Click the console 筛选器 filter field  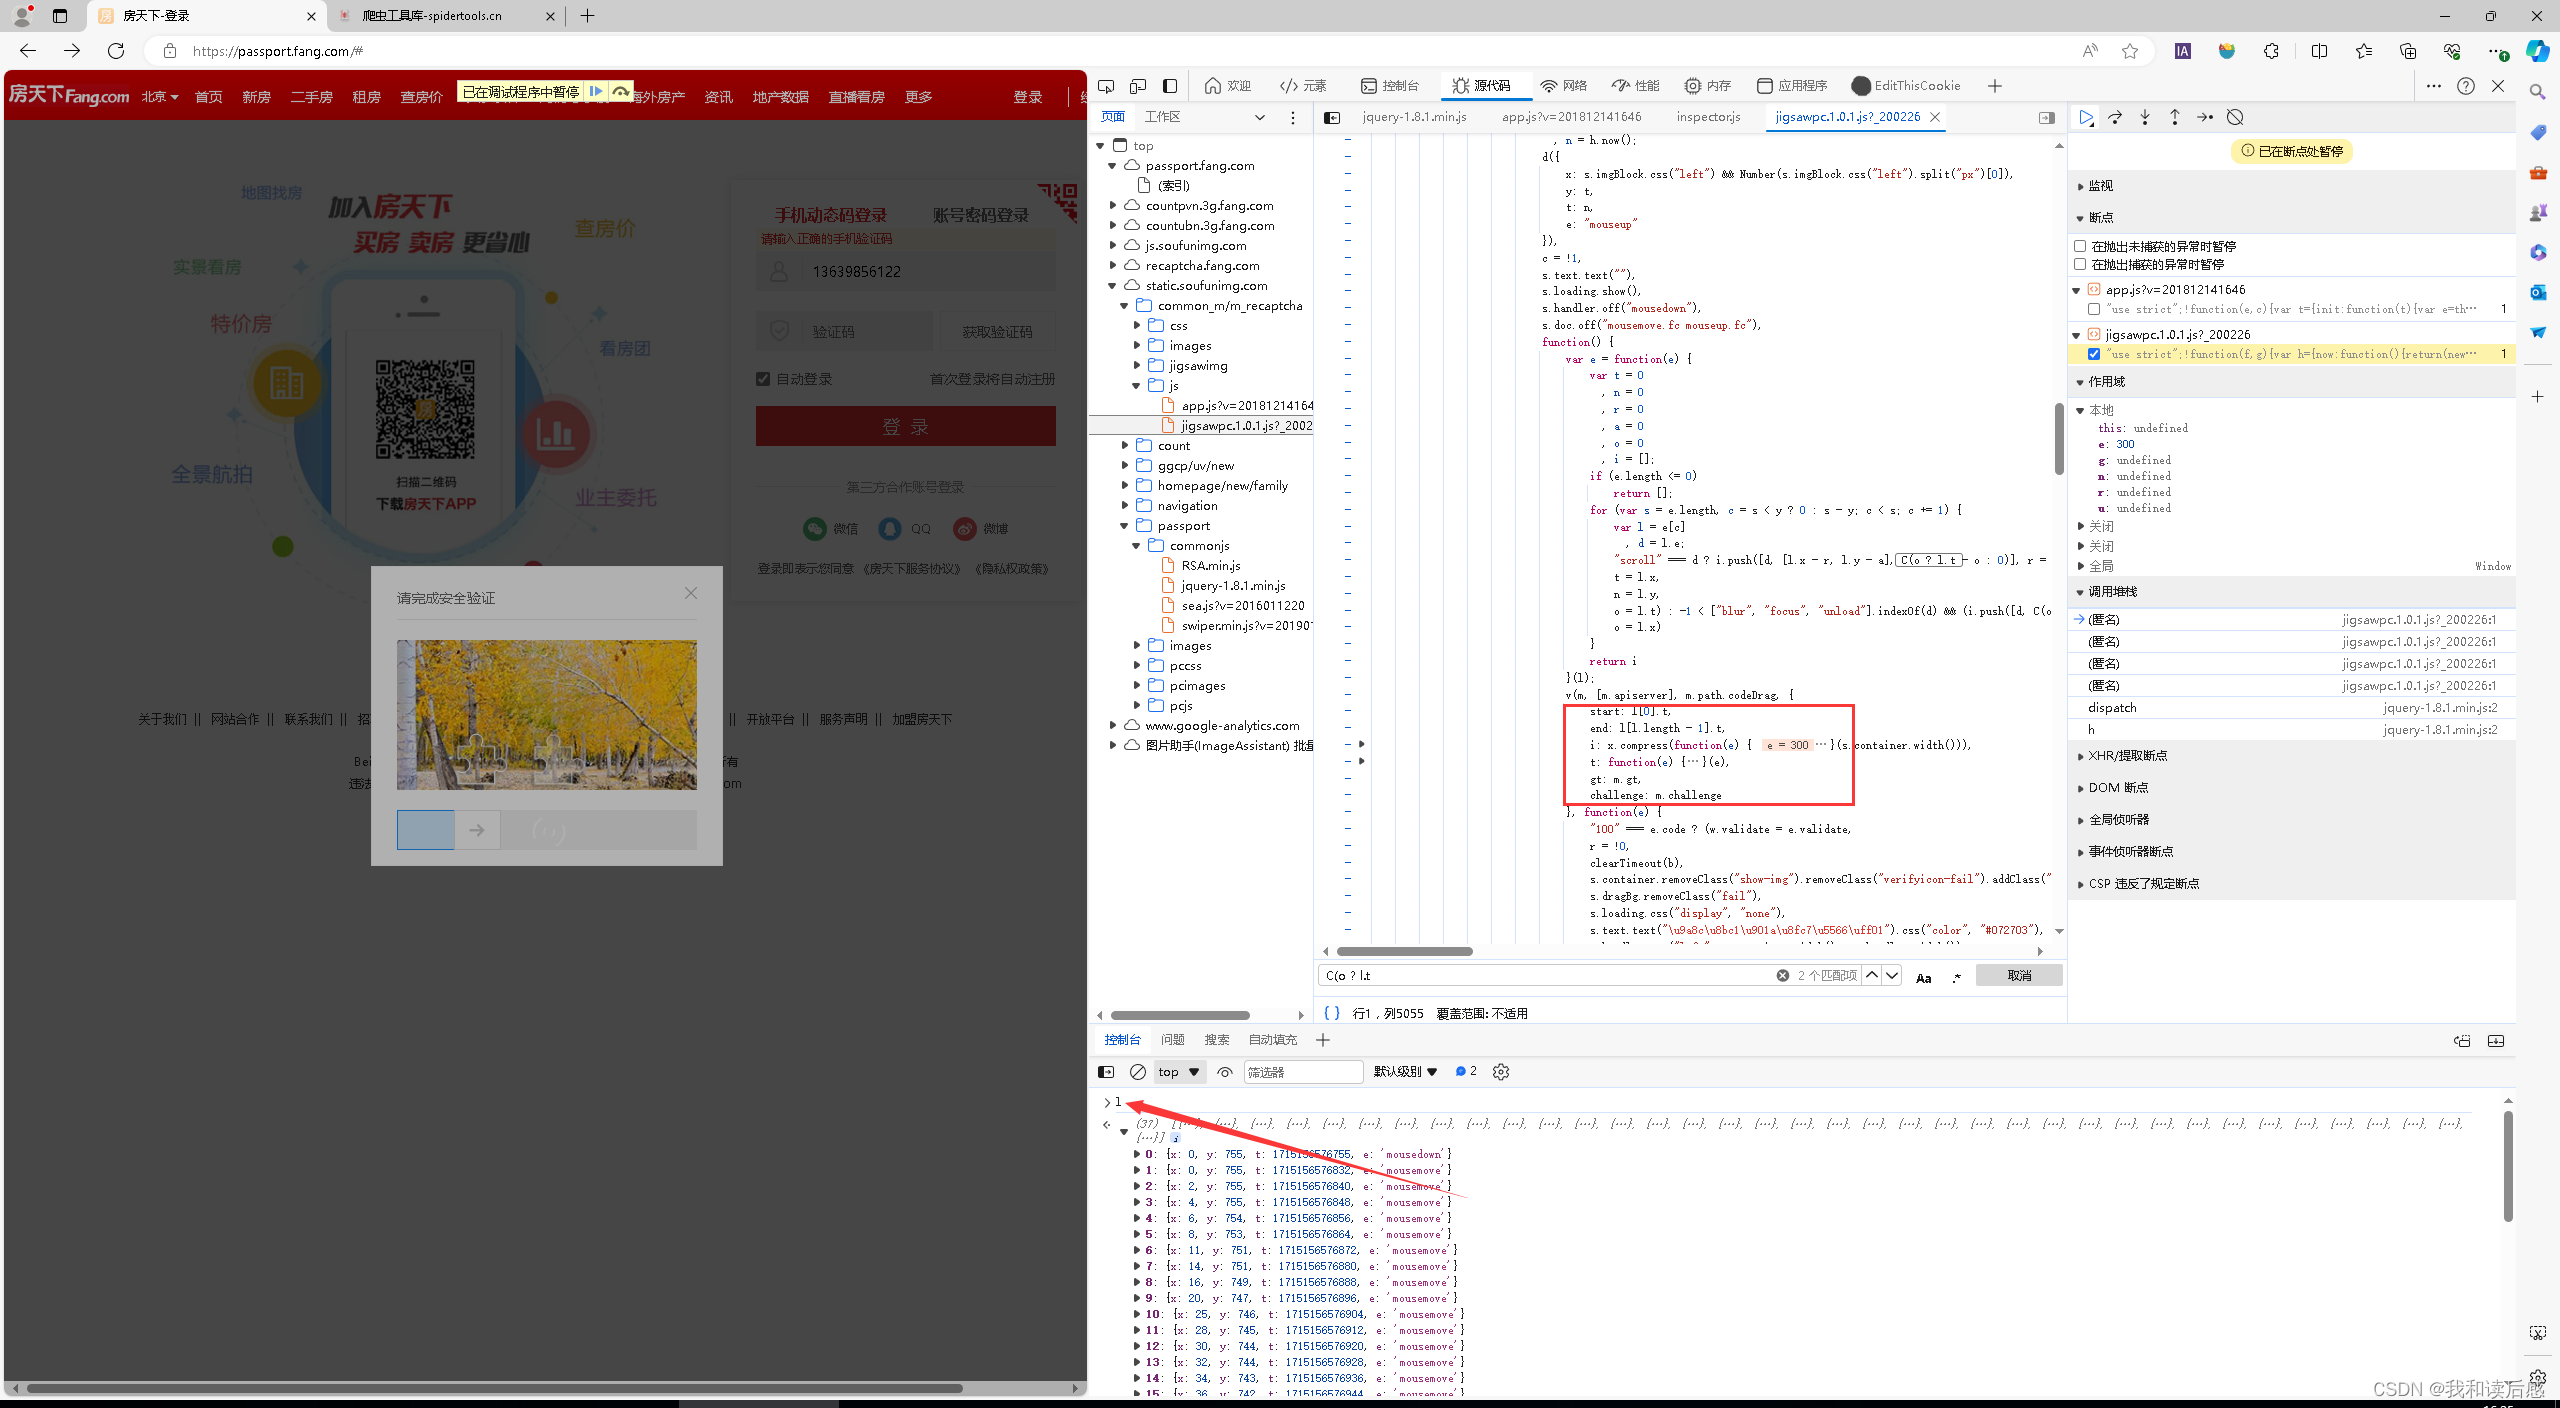click(x=1303, y=1072)
